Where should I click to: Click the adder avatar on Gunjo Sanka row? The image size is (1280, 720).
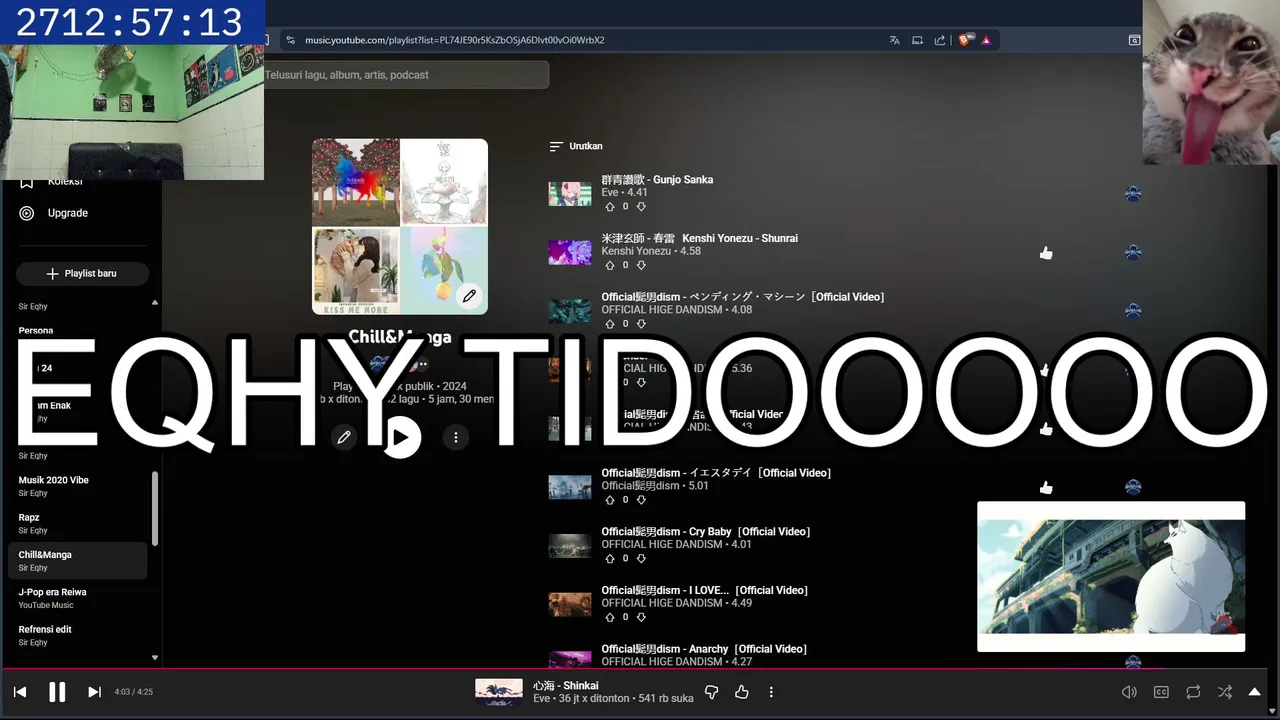point(1133,194)
